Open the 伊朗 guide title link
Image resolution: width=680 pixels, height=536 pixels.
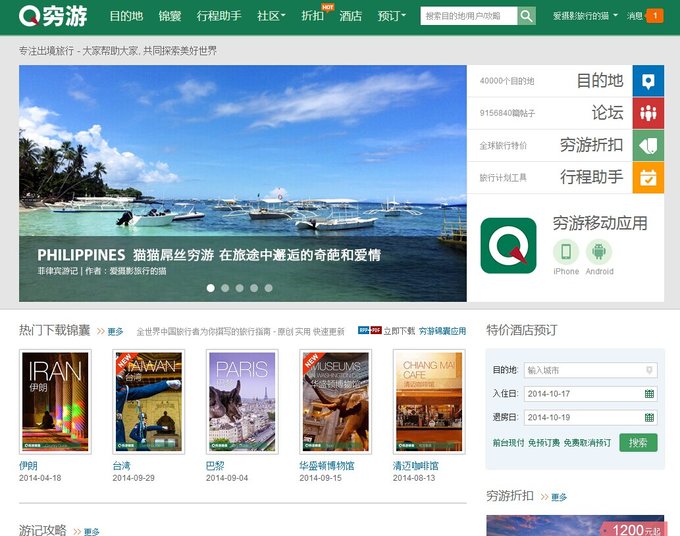click(28, 466)
